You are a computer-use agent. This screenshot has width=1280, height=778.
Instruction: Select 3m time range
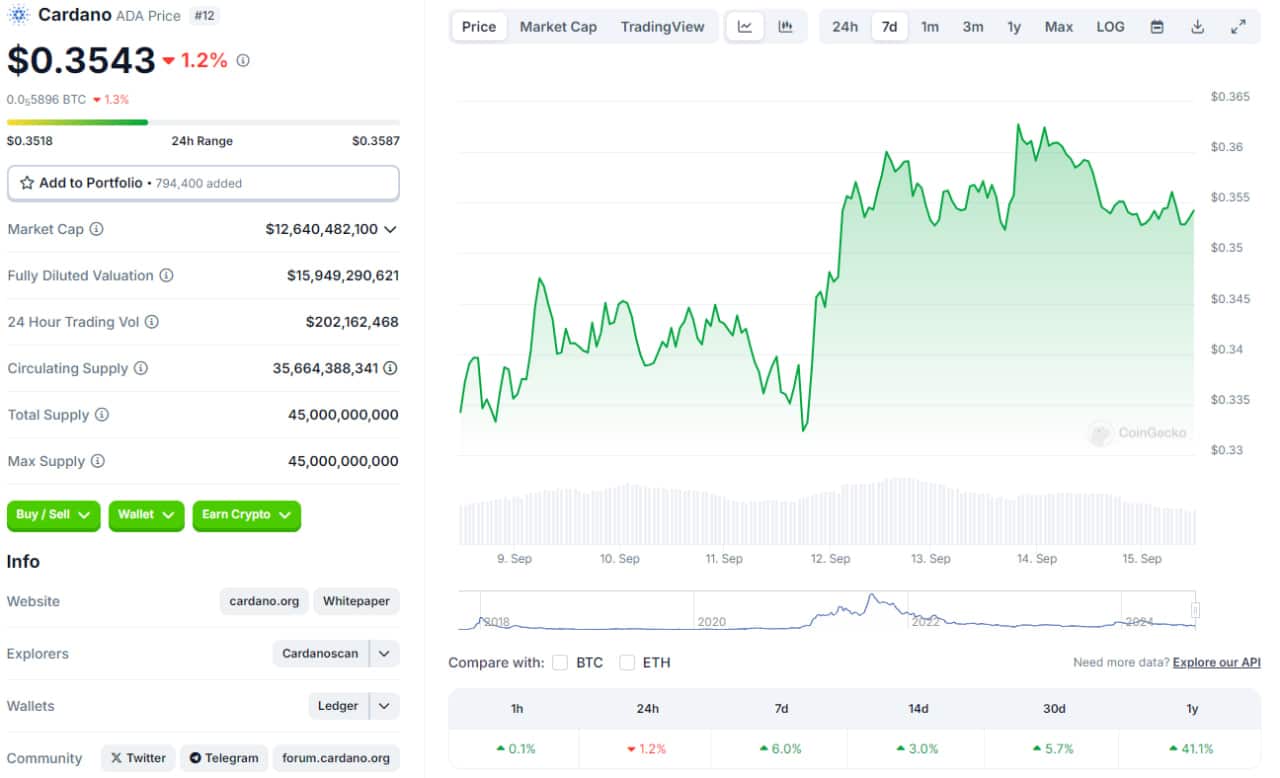pyautogui.click(x=973, y=27)
